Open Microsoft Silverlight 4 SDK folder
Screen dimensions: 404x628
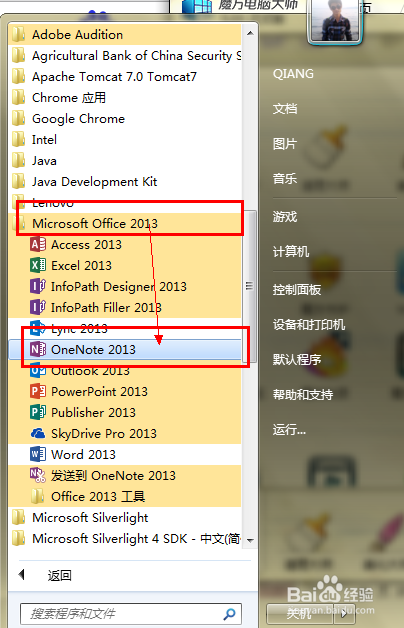pos(125,539)
